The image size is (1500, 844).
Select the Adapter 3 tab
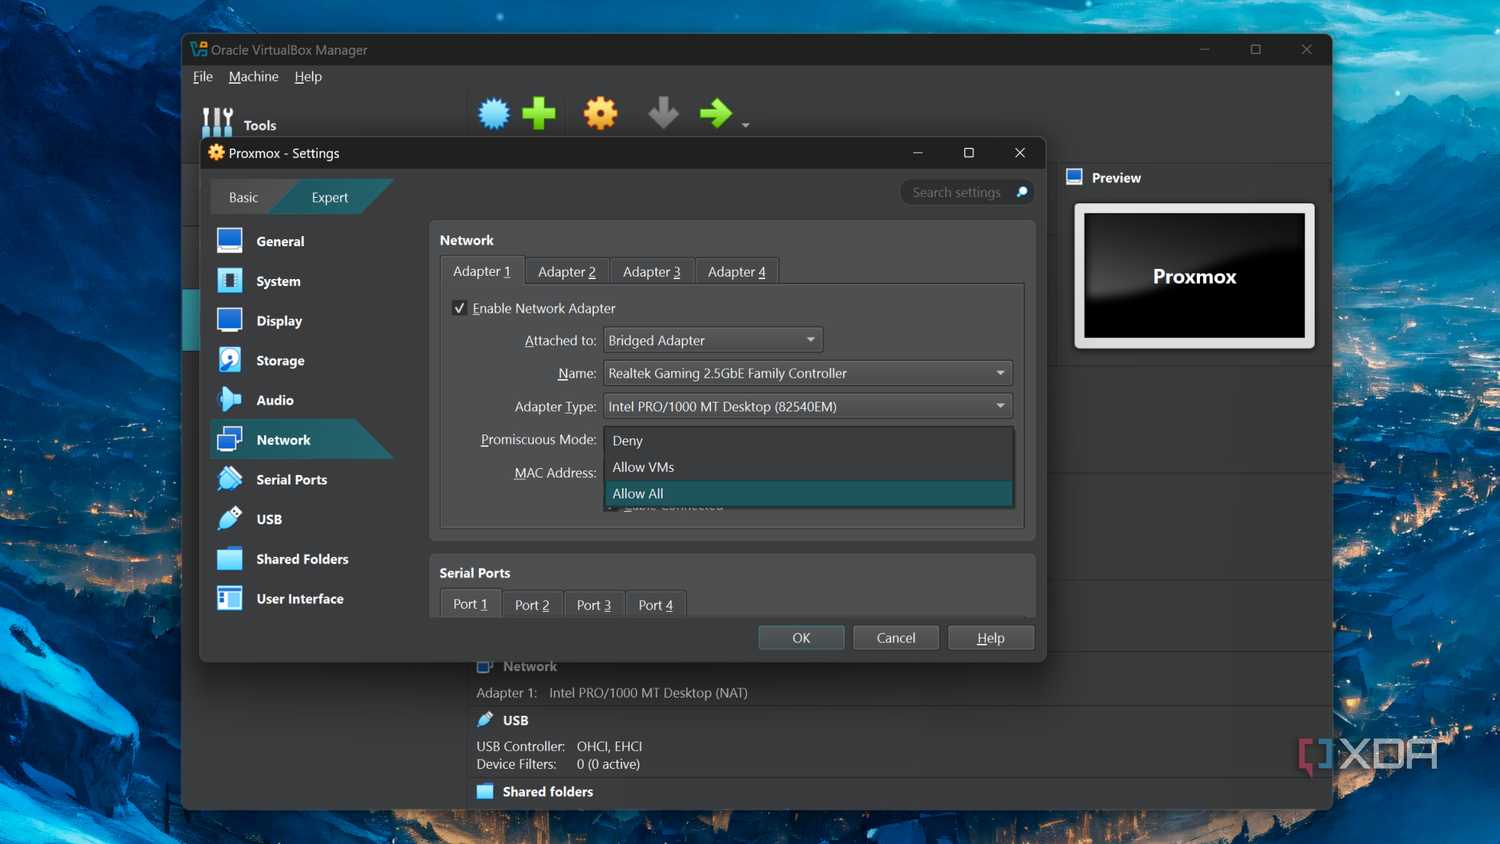(652, 272)
